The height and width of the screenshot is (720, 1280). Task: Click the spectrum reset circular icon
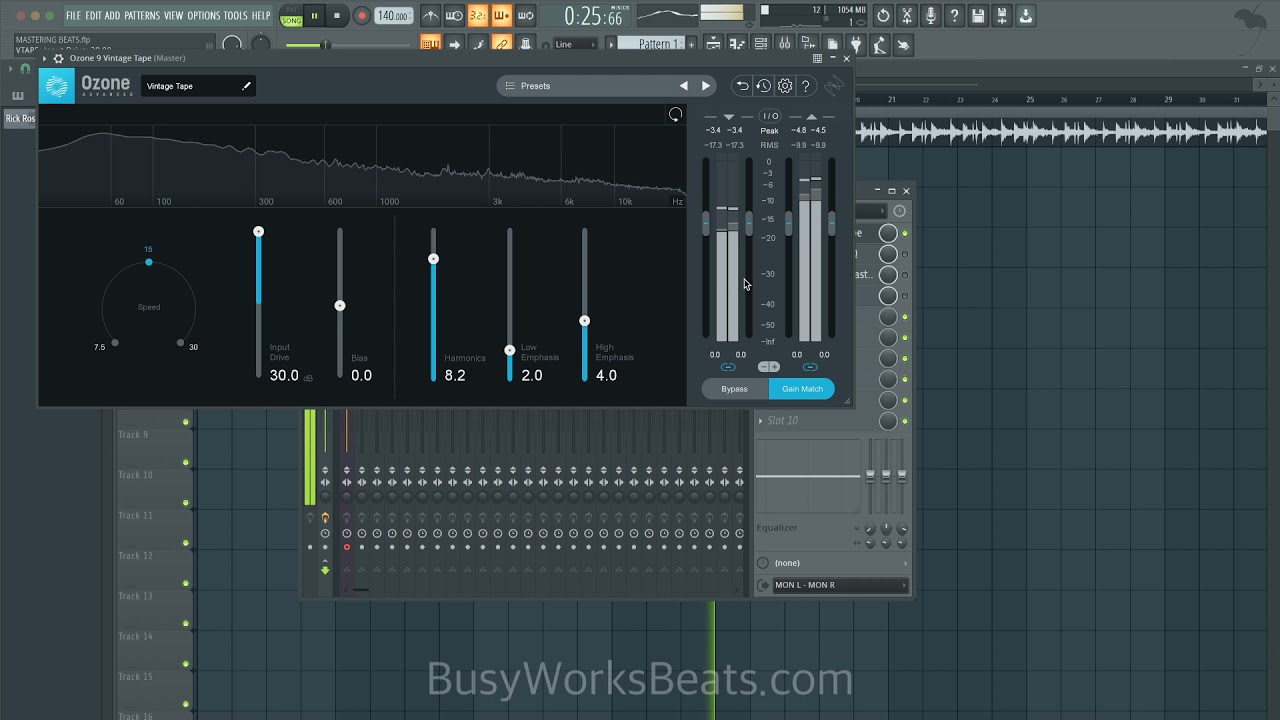point(675,115)
